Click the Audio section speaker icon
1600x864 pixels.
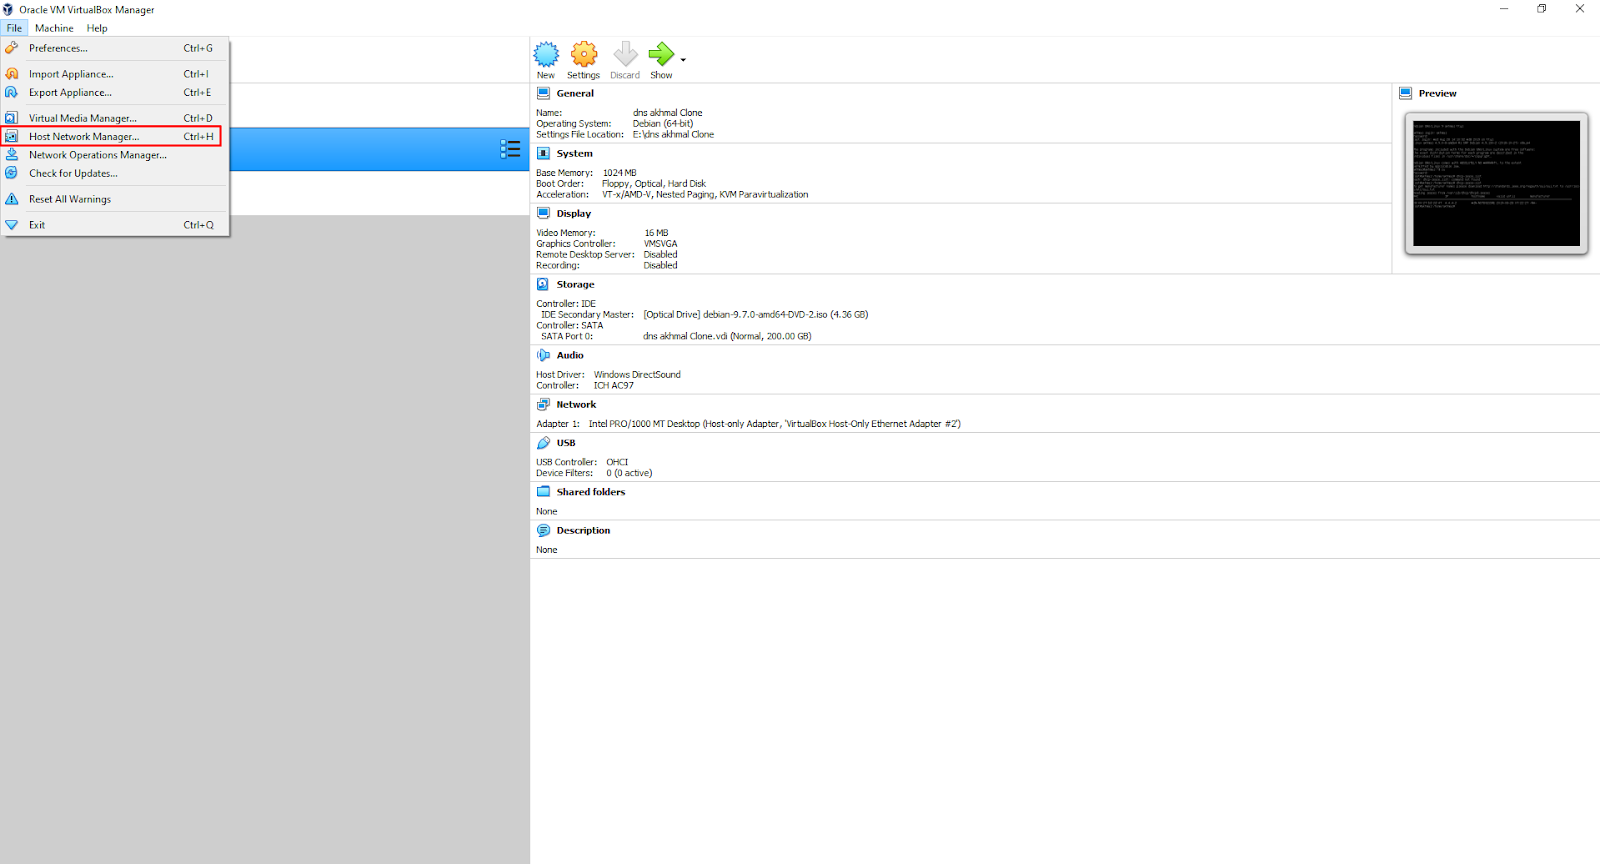(543, 355)
